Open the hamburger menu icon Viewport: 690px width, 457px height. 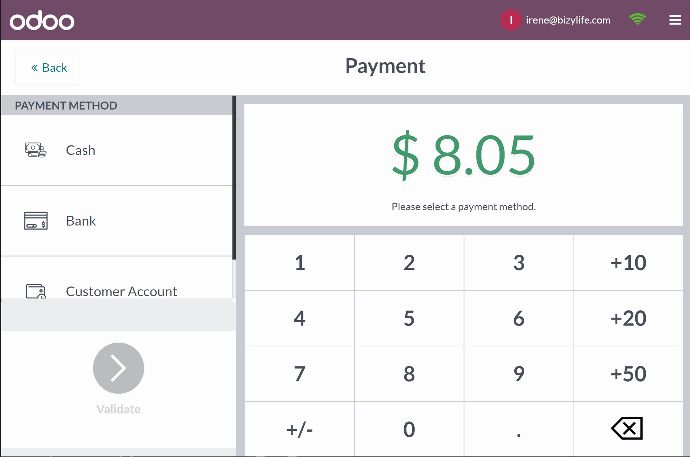675,20
